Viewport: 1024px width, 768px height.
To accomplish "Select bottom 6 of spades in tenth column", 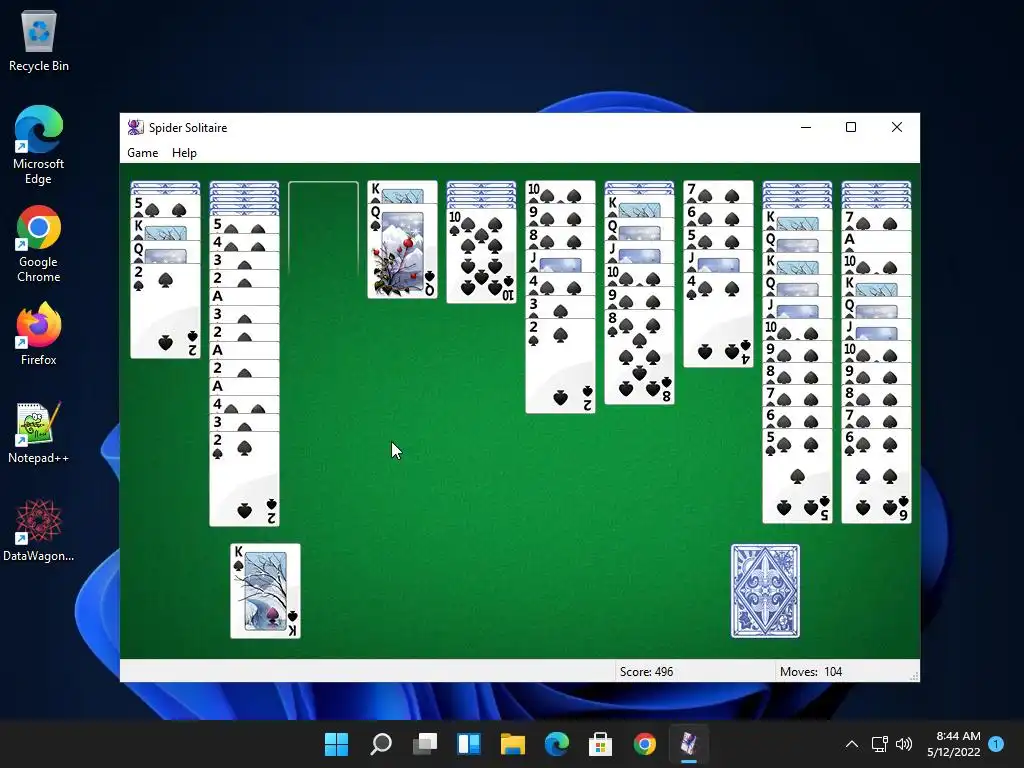I will 876,476.
